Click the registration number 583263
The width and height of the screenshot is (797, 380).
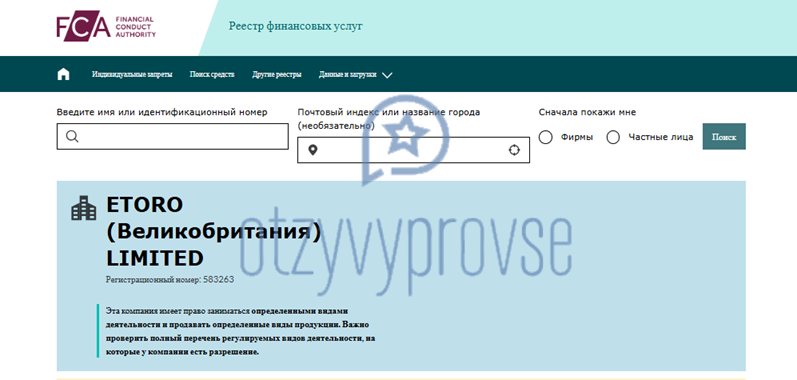(x=219, y=279)
